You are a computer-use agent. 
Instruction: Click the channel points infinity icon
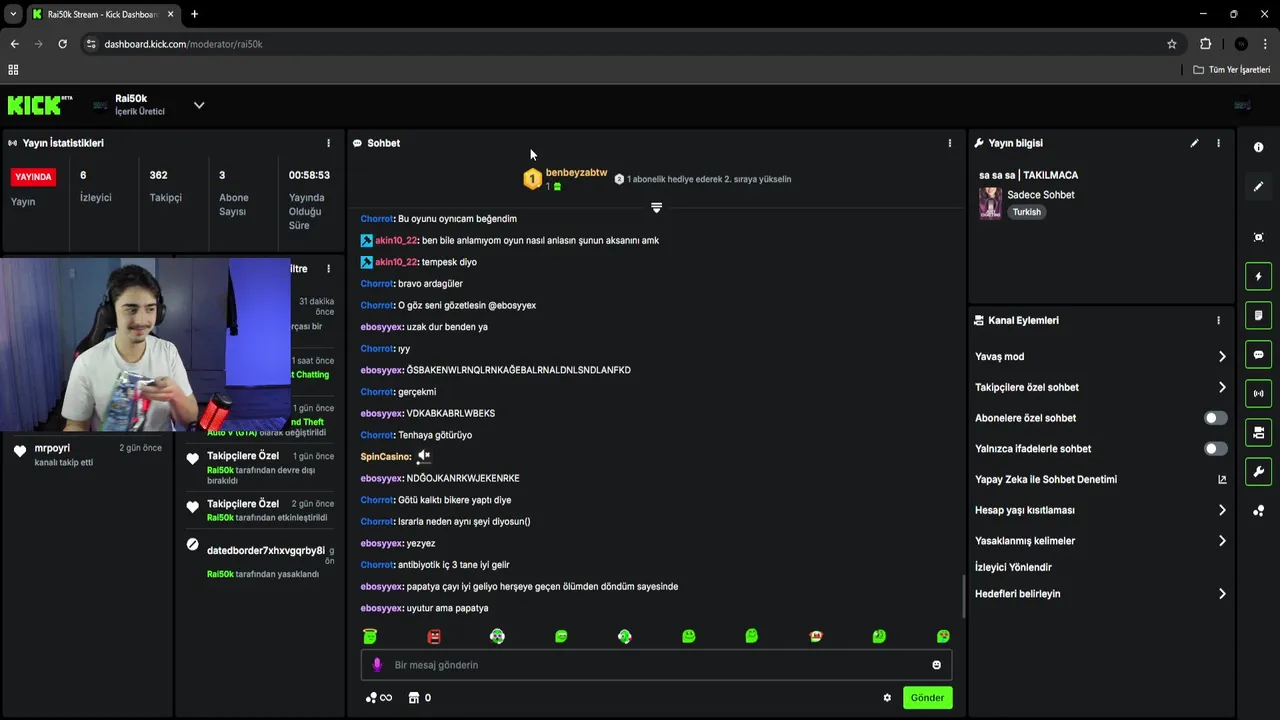(379, 698)
